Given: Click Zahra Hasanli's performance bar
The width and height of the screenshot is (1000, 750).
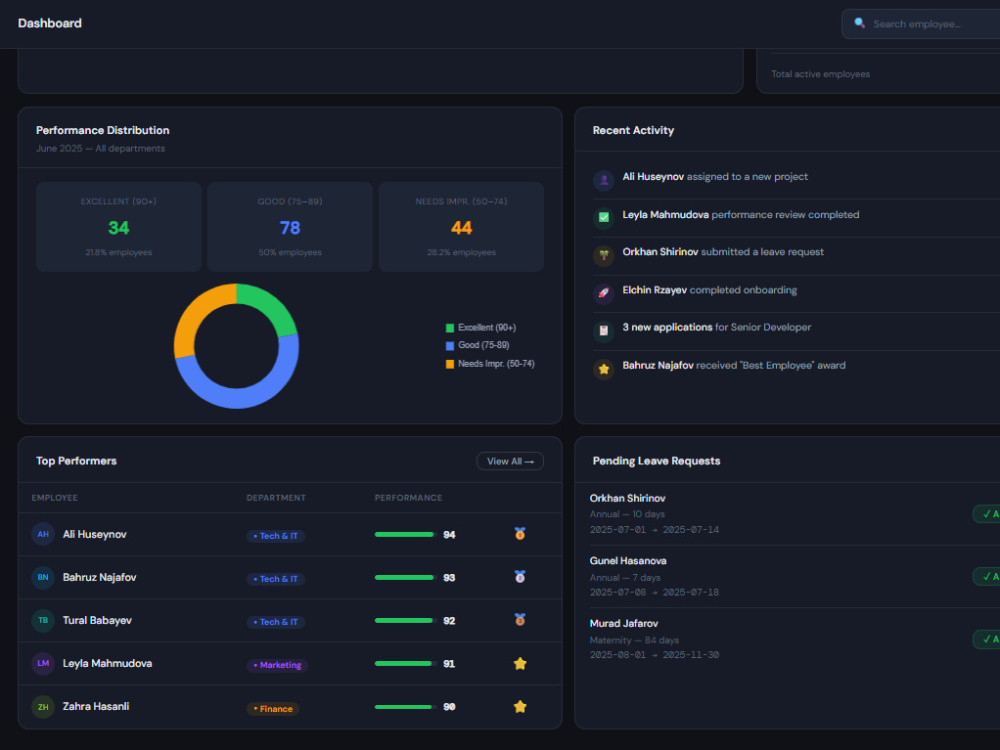Looking at the screenshot, I should tap(406, 707).
